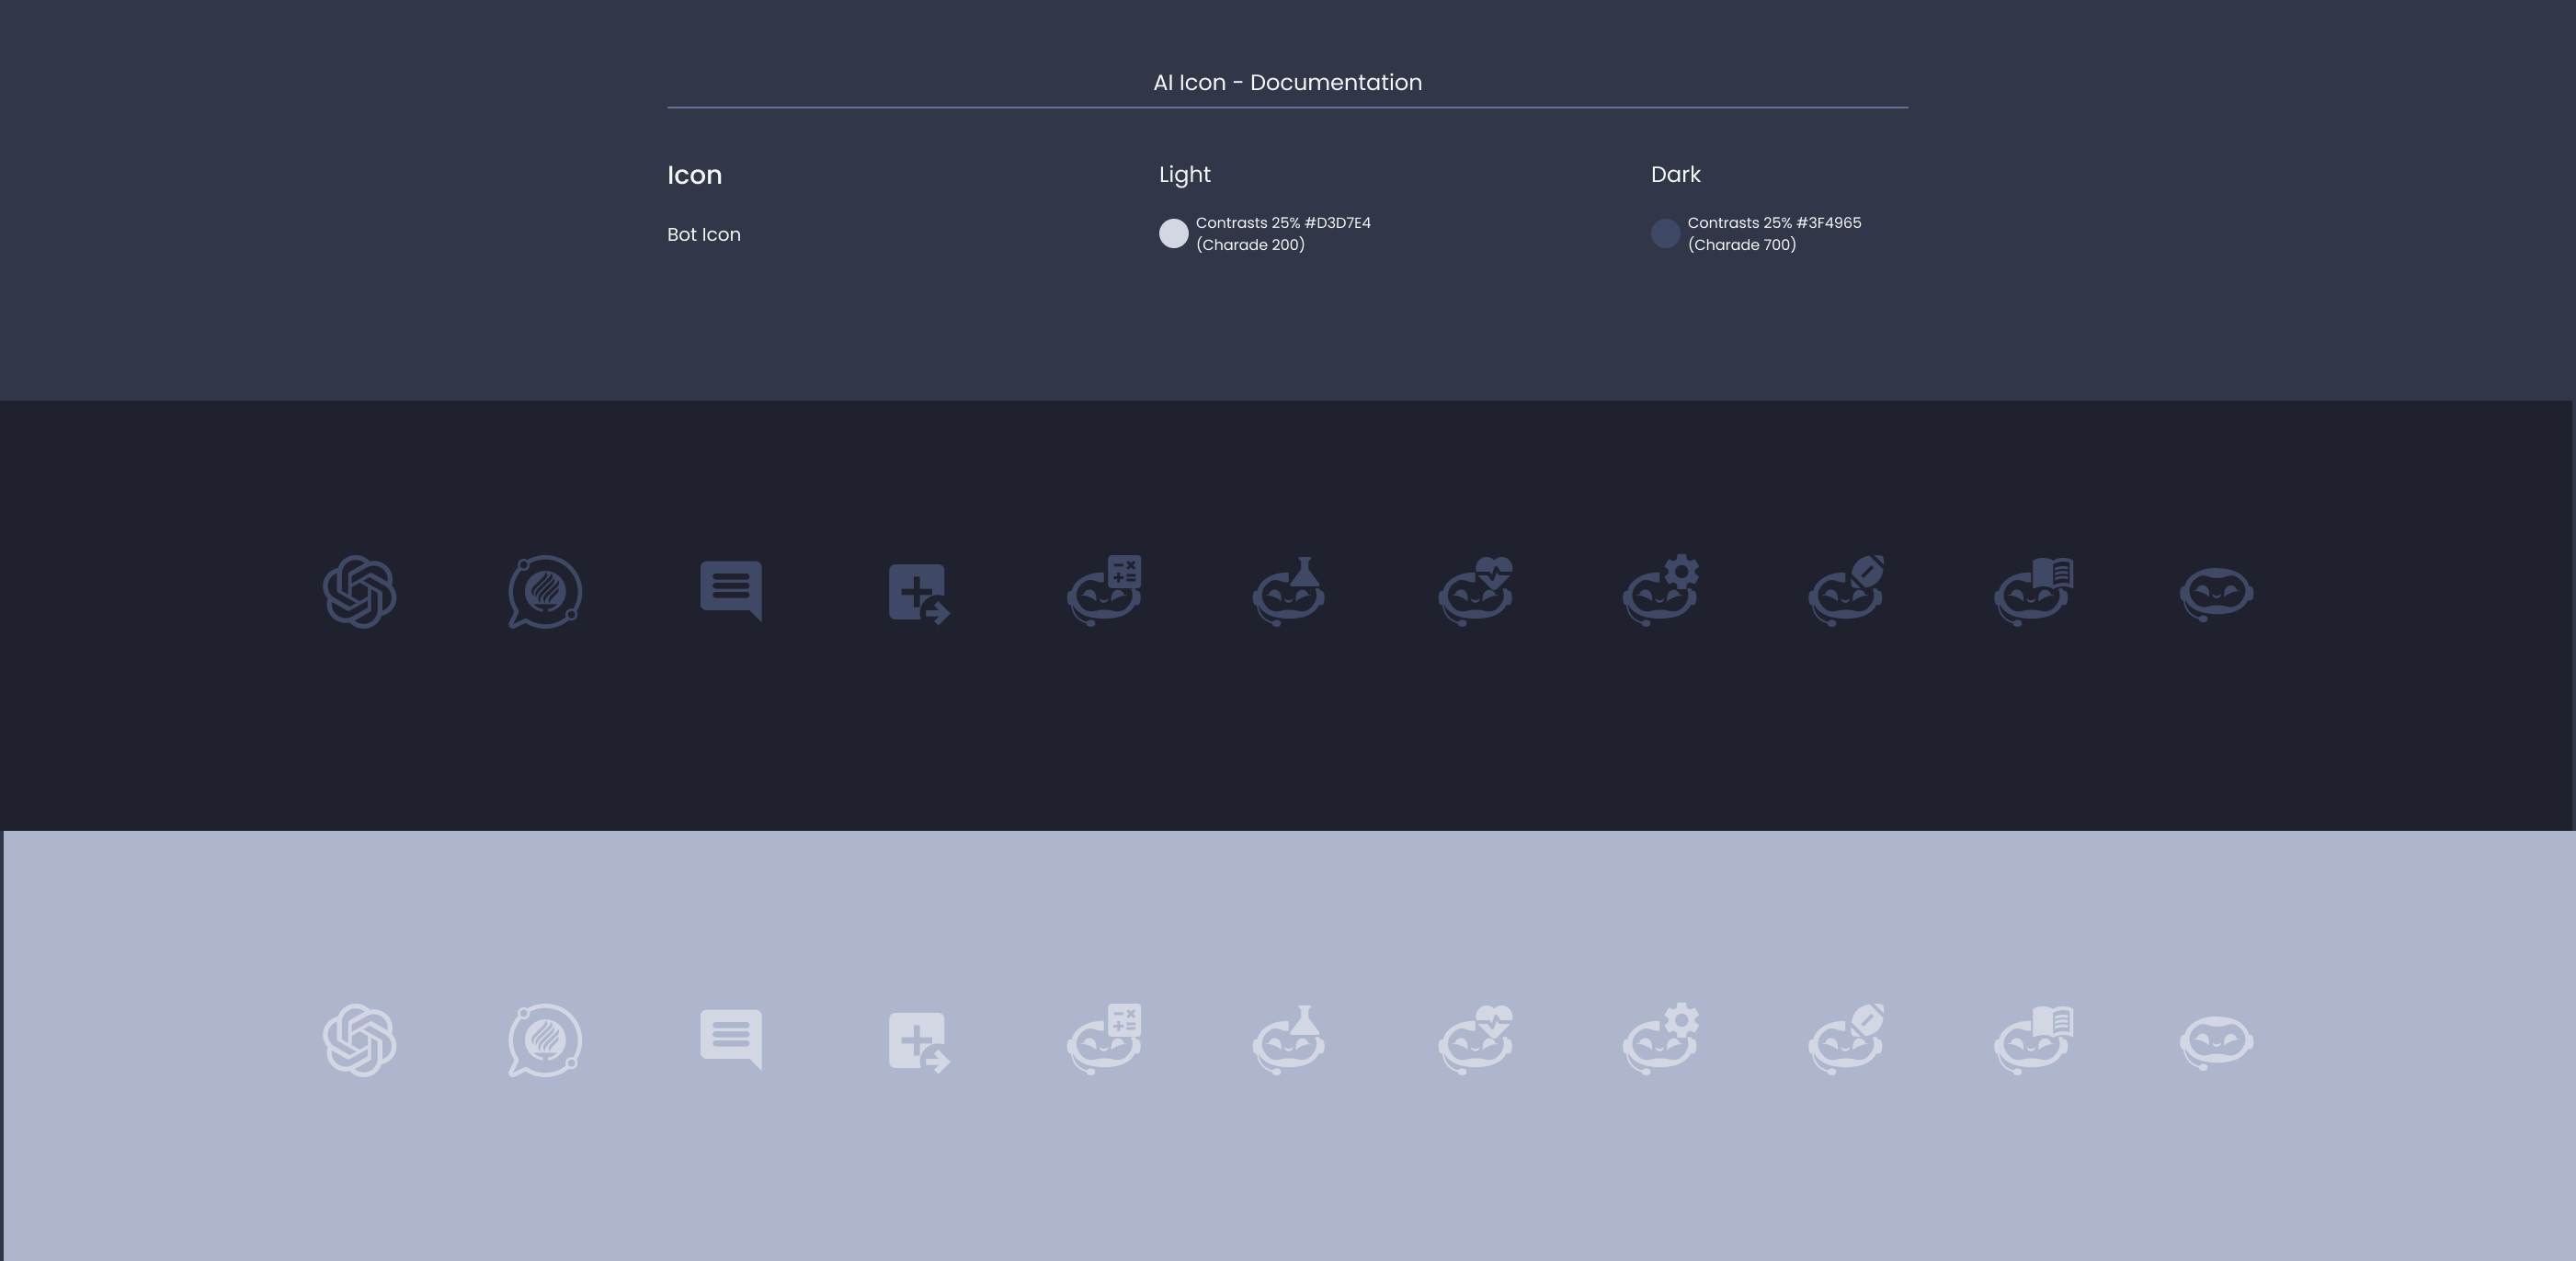The height and width of the screenshot is (1261, 2576).
Task: Click the "AI Icon - Documentation" title
Action: 1288,82
